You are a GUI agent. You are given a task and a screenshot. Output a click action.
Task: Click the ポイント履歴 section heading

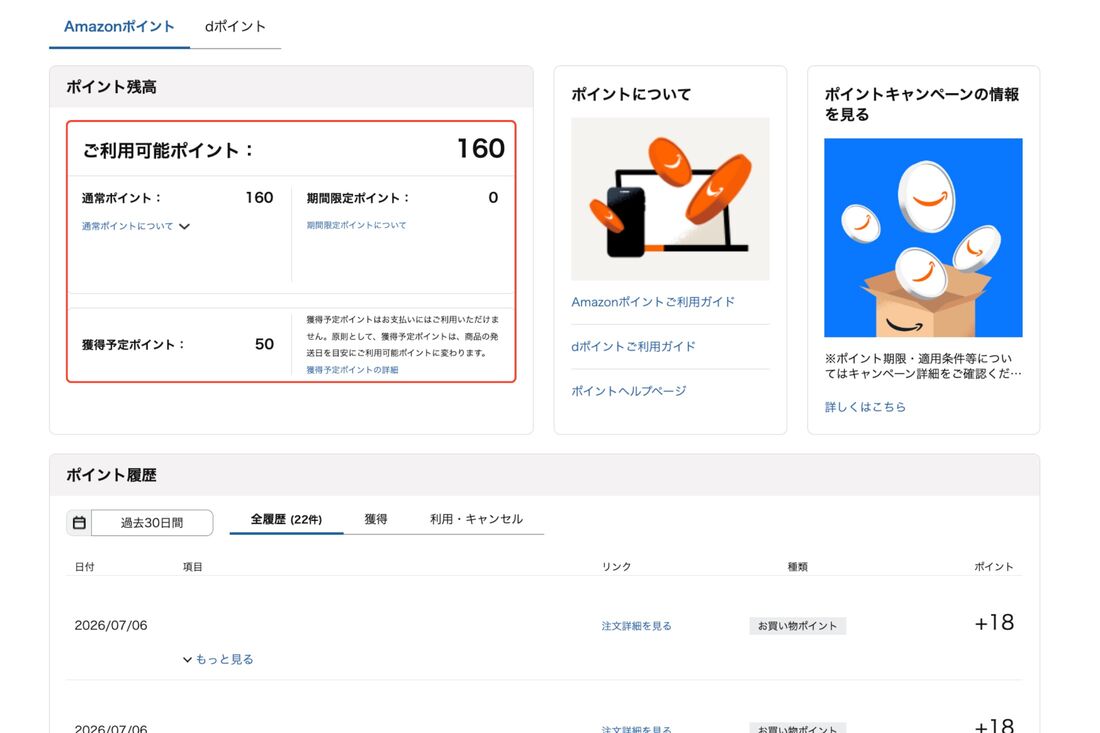pyautogui.click(x=112, y=475)
